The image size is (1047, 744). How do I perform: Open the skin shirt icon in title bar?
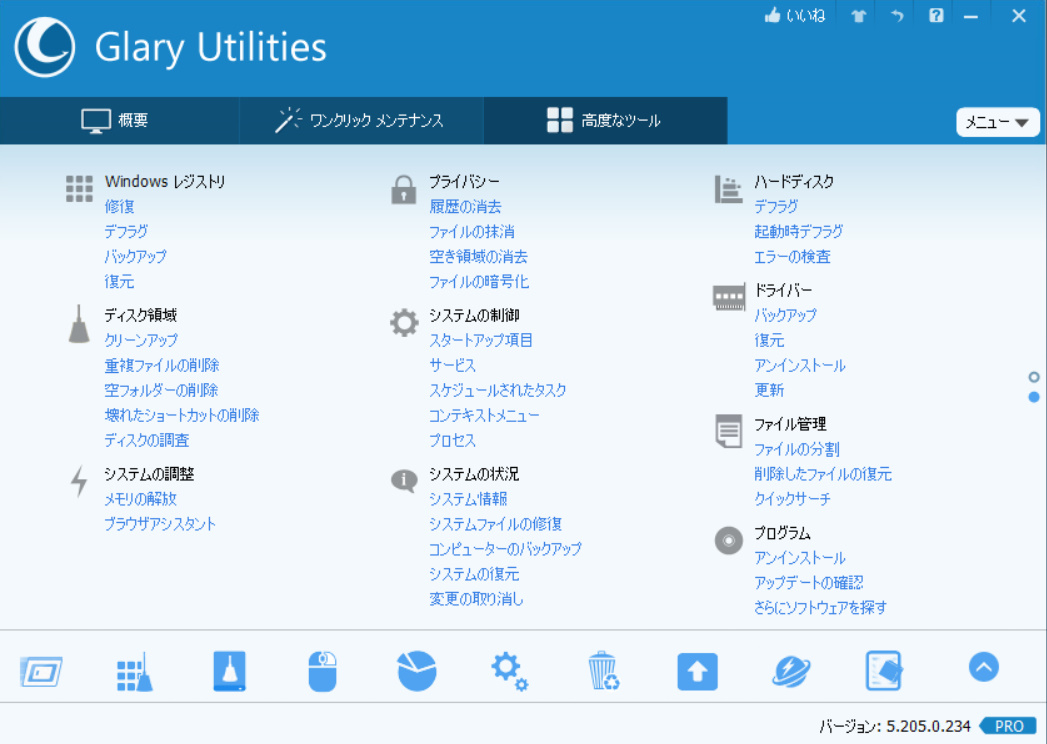pos(859,15)
